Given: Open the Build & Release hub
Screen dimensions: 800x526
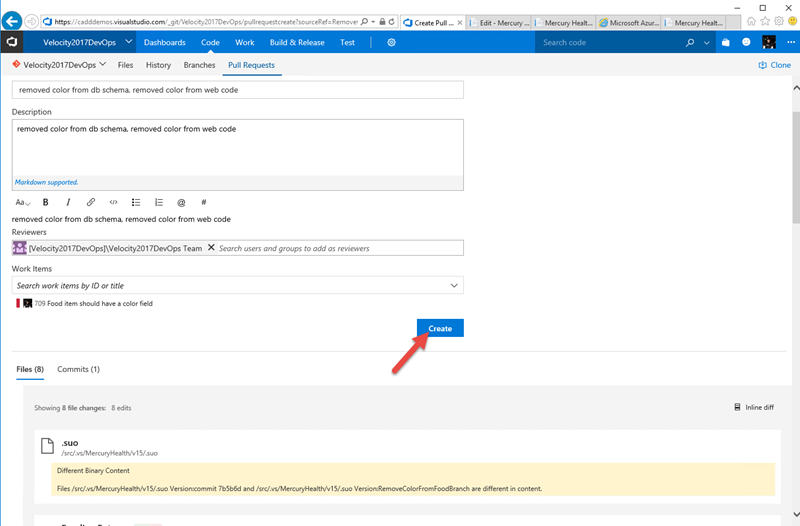Looking at the screenshot, I should pyautogui.click(x=297, y=42).
